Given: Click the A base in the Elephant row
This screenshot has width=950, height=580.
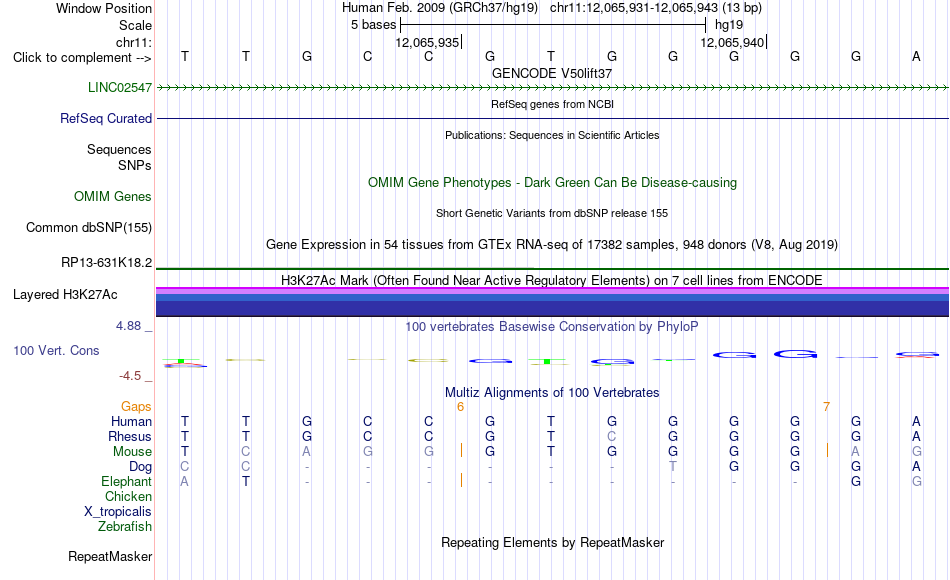Looking at the screenshot, I should pos(184,482).
